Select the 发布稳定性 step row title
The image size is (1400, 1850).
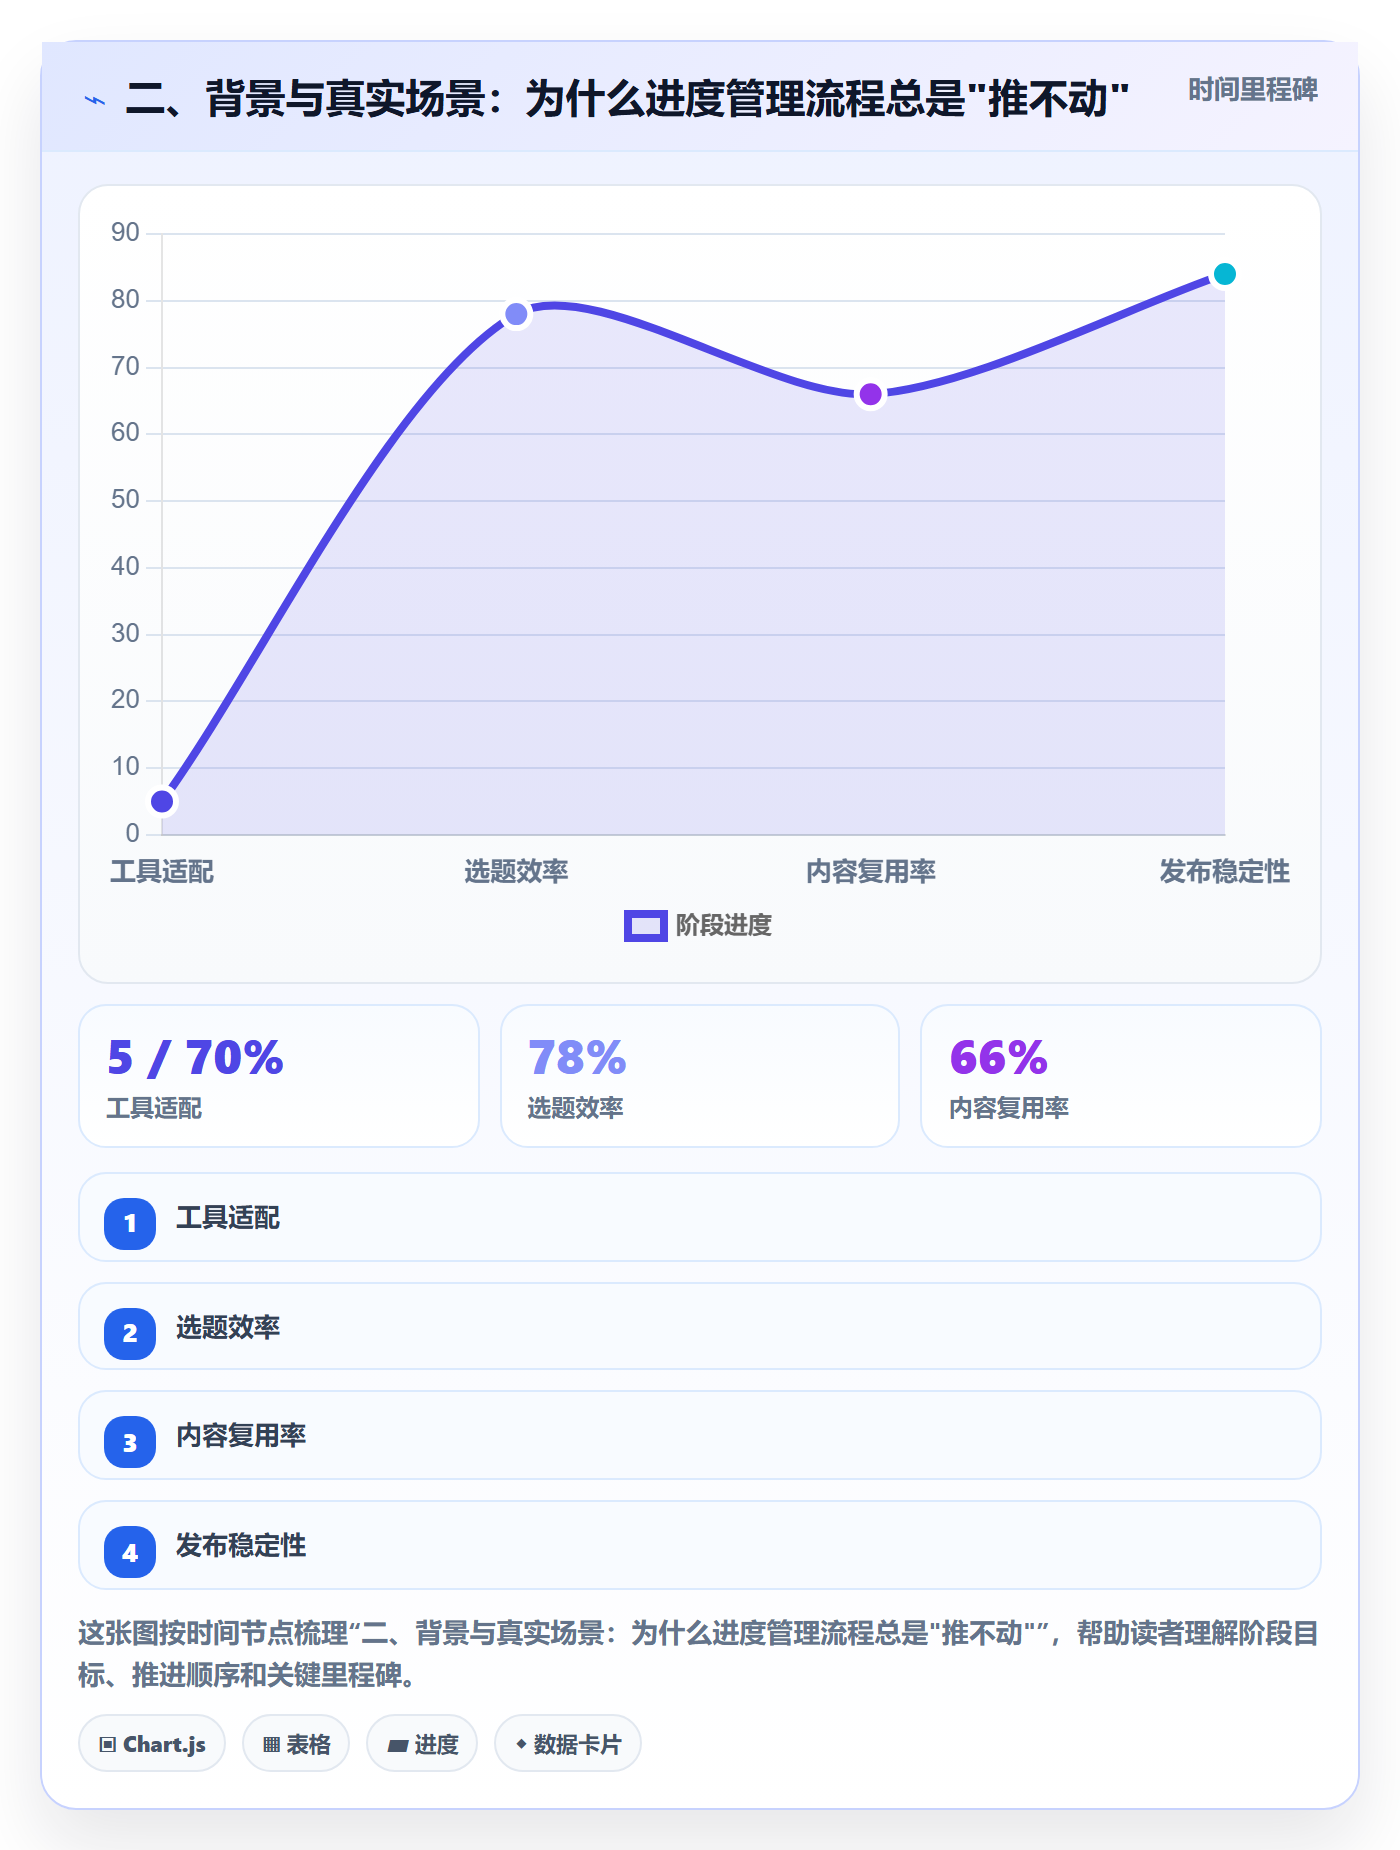pyautogui.click(x=241, y=1546)
